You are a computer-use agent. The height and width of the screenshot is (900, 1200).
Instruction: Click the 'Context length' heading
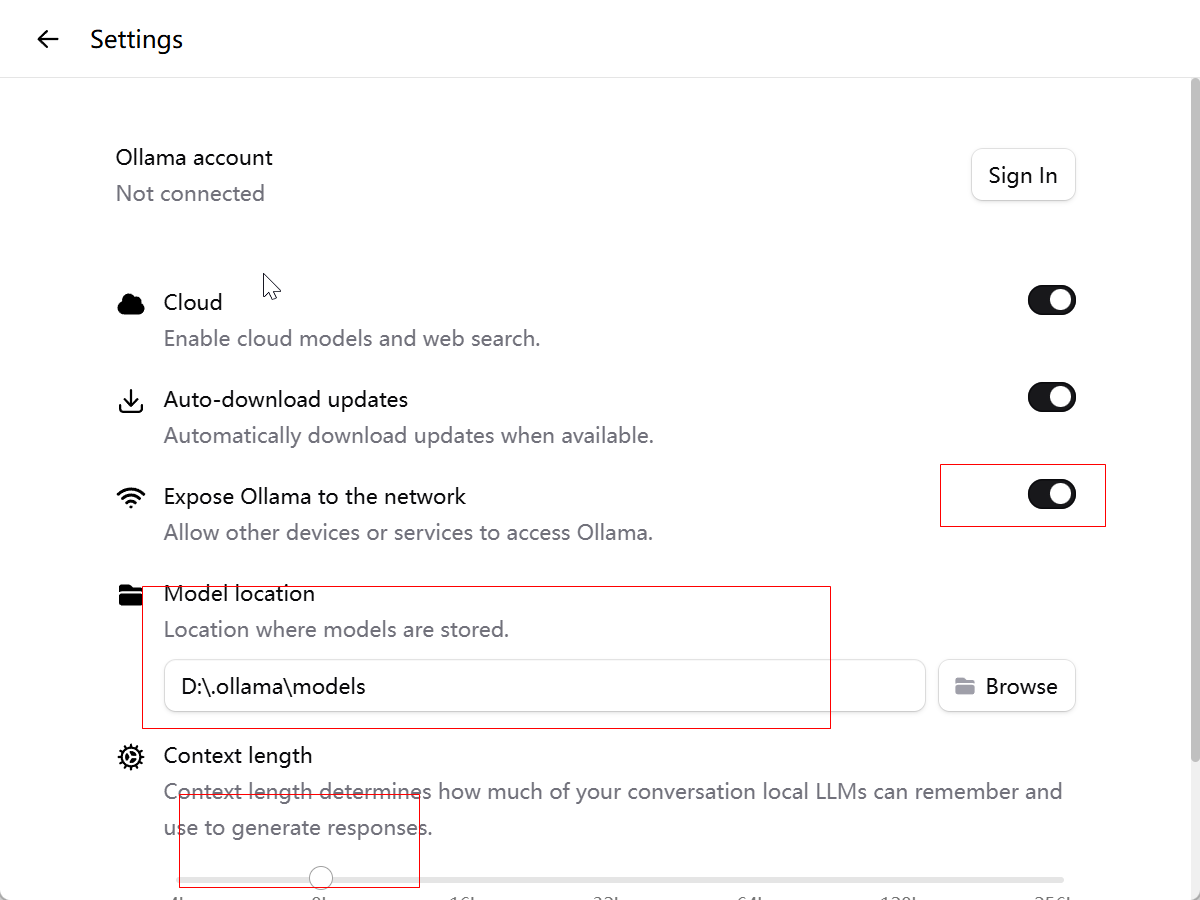tap(238, 756)
